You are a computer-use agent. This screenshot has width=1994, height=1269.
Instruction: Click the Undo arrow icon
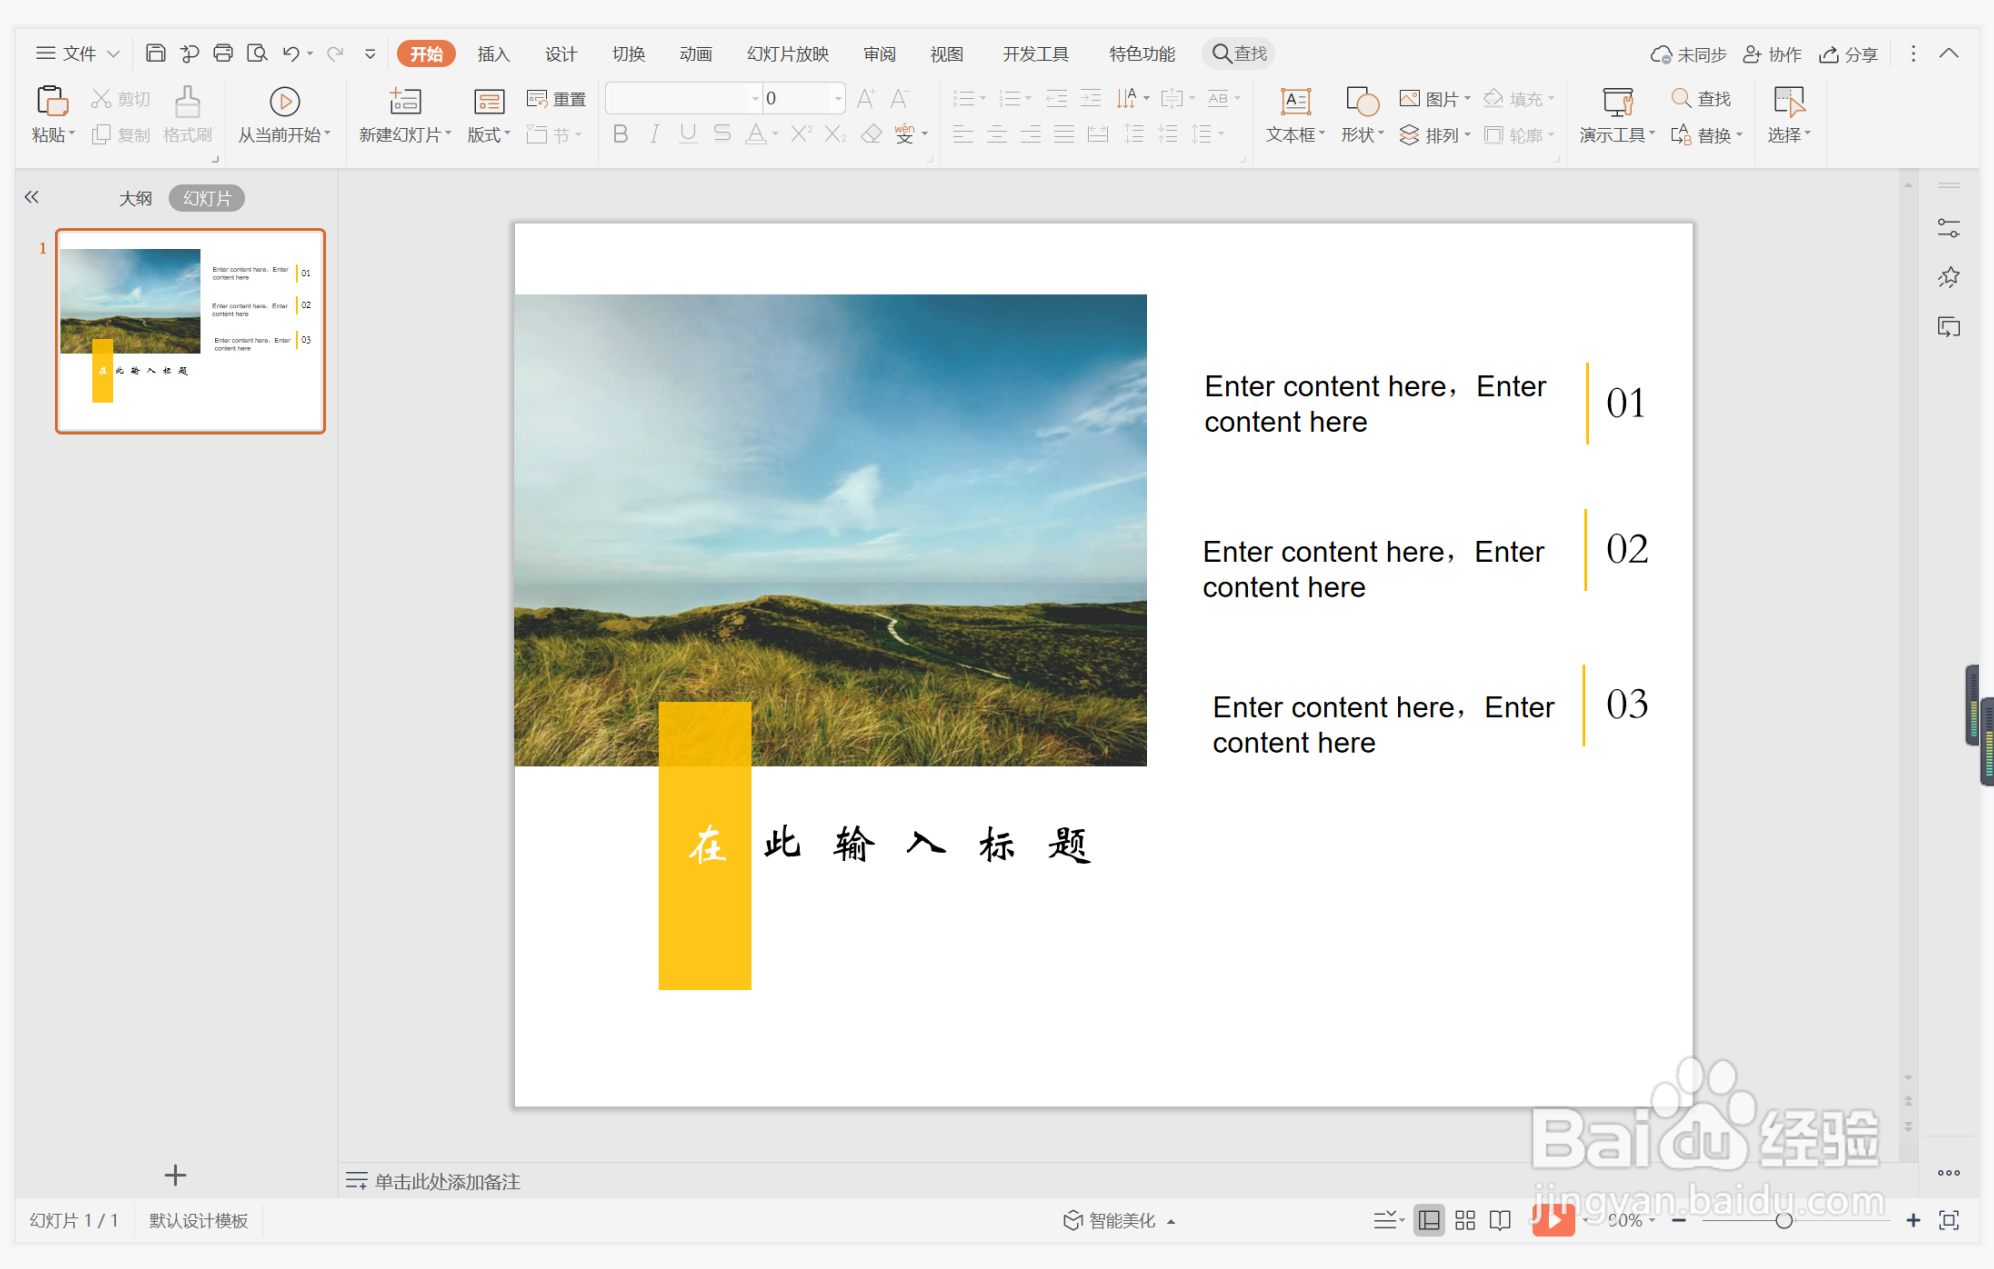pyautogui.click(x=291, y=53)
